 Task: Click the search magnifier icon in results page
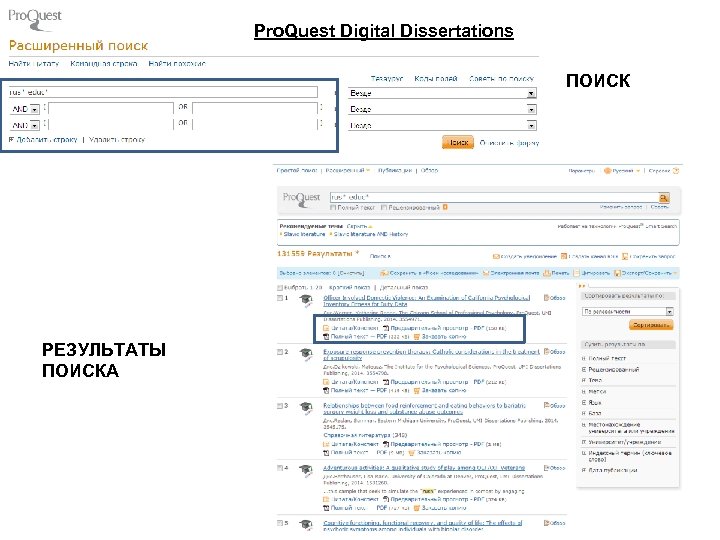click(664, 198)
